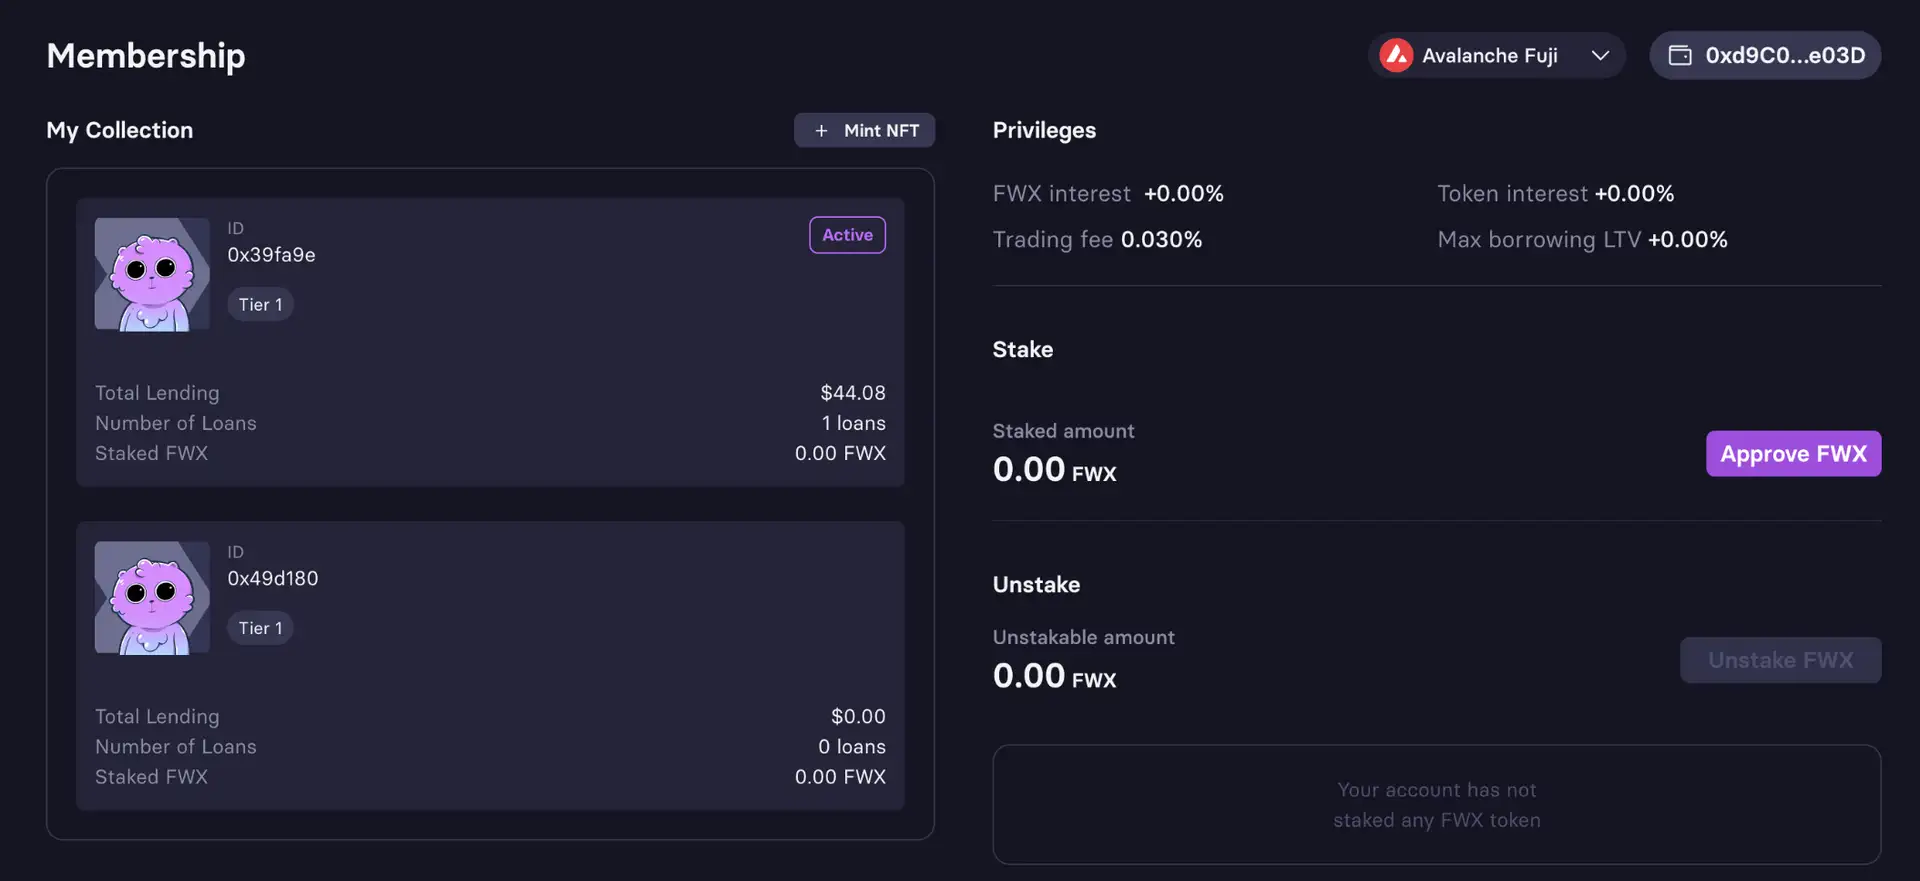
Task: Open the Avalanche Fuji network dropdown chevron
Action: 1600,55
